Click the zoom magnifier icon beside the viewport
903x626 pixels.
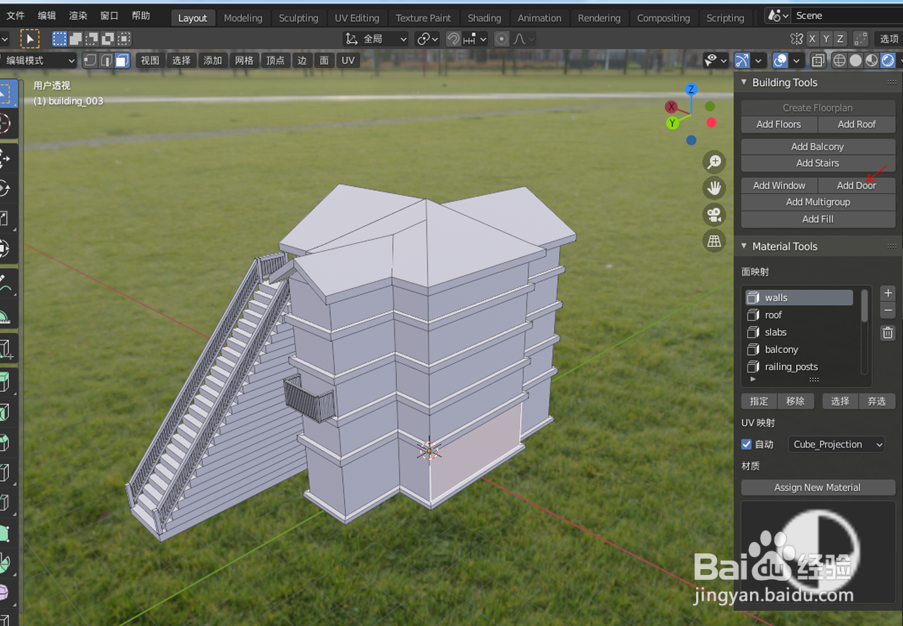coord(712,161)
